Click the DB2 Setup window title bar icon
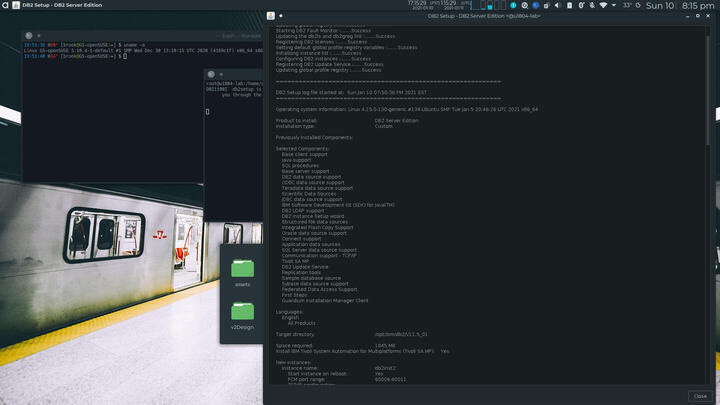The height and width of the screenshot is (405, 720). [x=270, y=16]
